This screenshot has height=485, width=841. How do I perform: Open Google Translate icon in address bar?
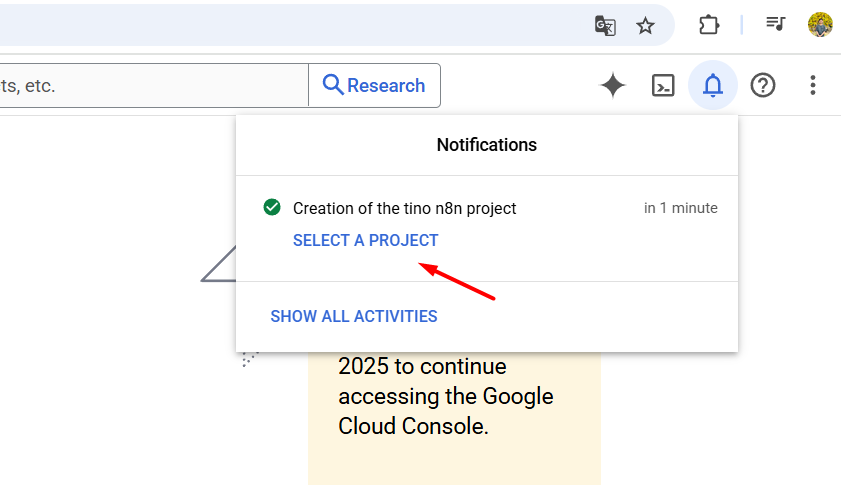tap(605, 25)
